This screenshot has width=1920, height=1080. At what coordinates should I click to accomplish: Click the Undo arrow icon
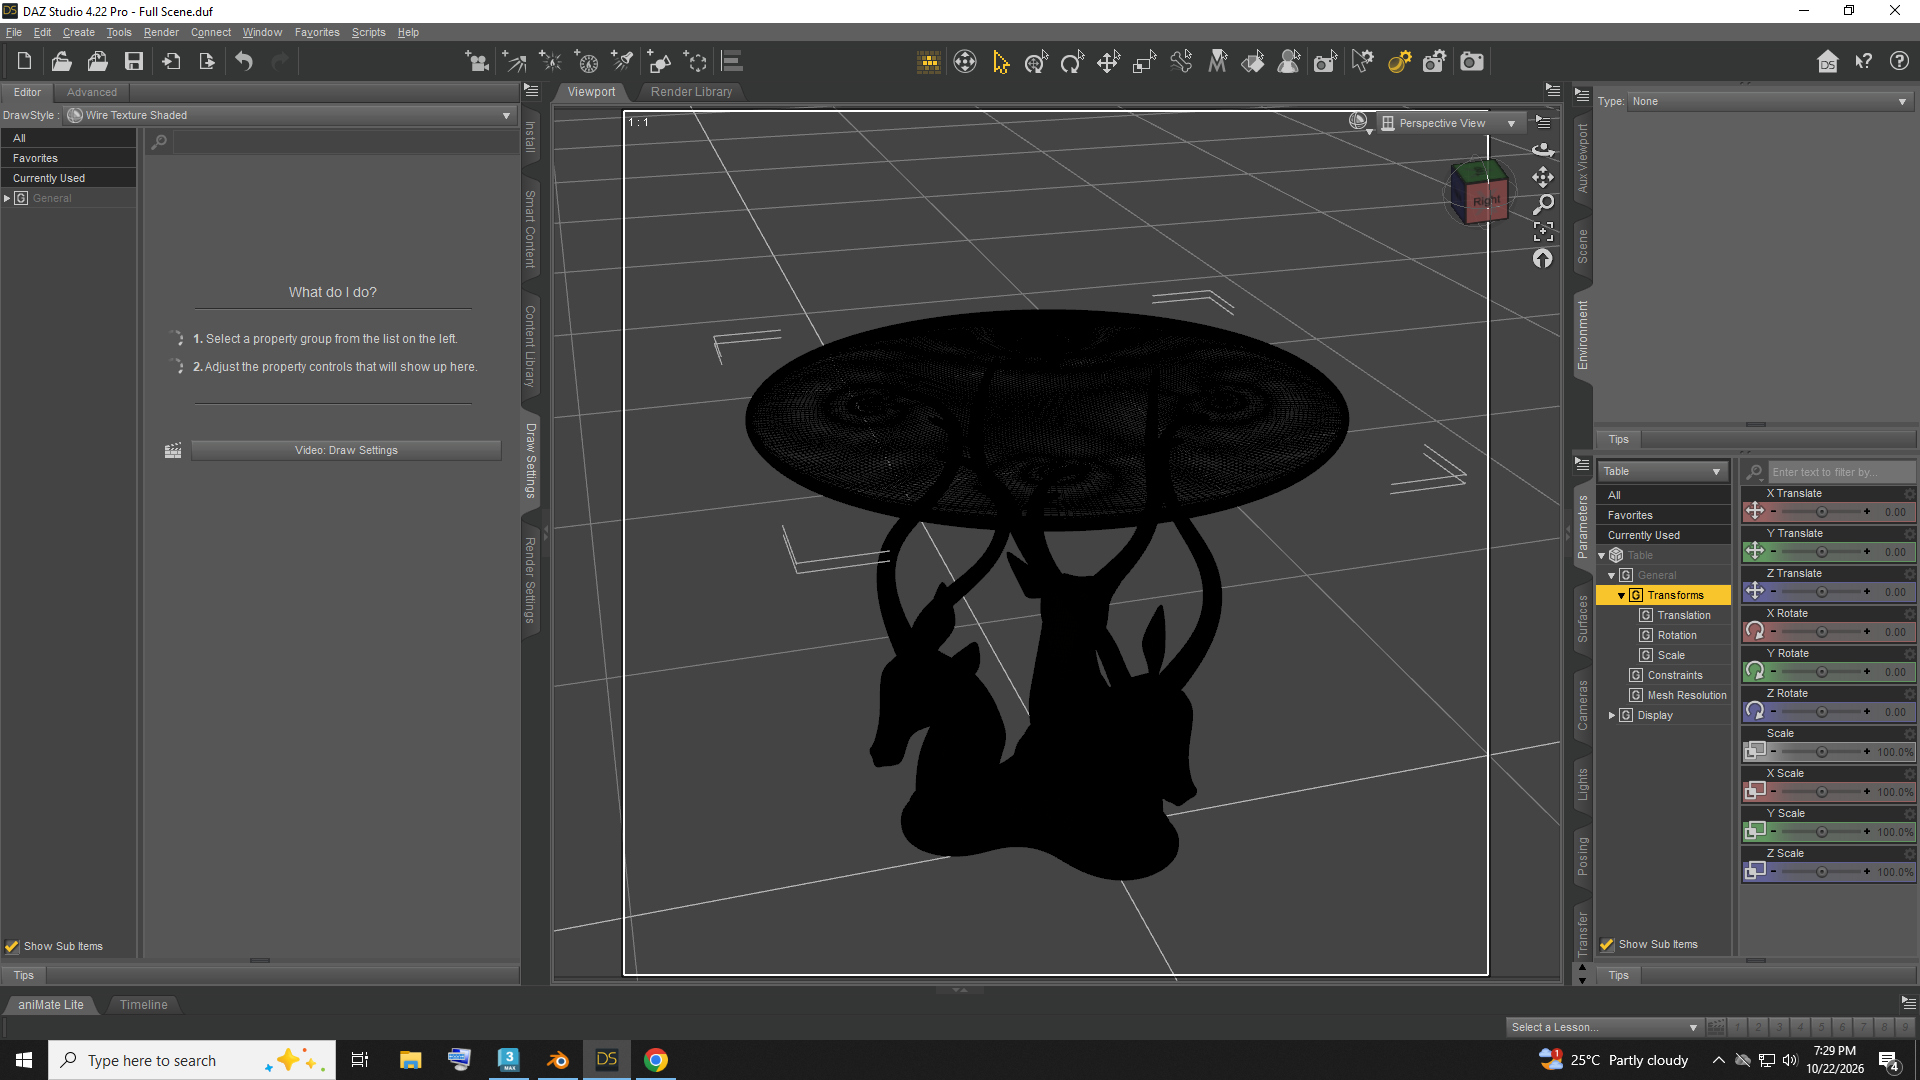(x=244, y=62)
